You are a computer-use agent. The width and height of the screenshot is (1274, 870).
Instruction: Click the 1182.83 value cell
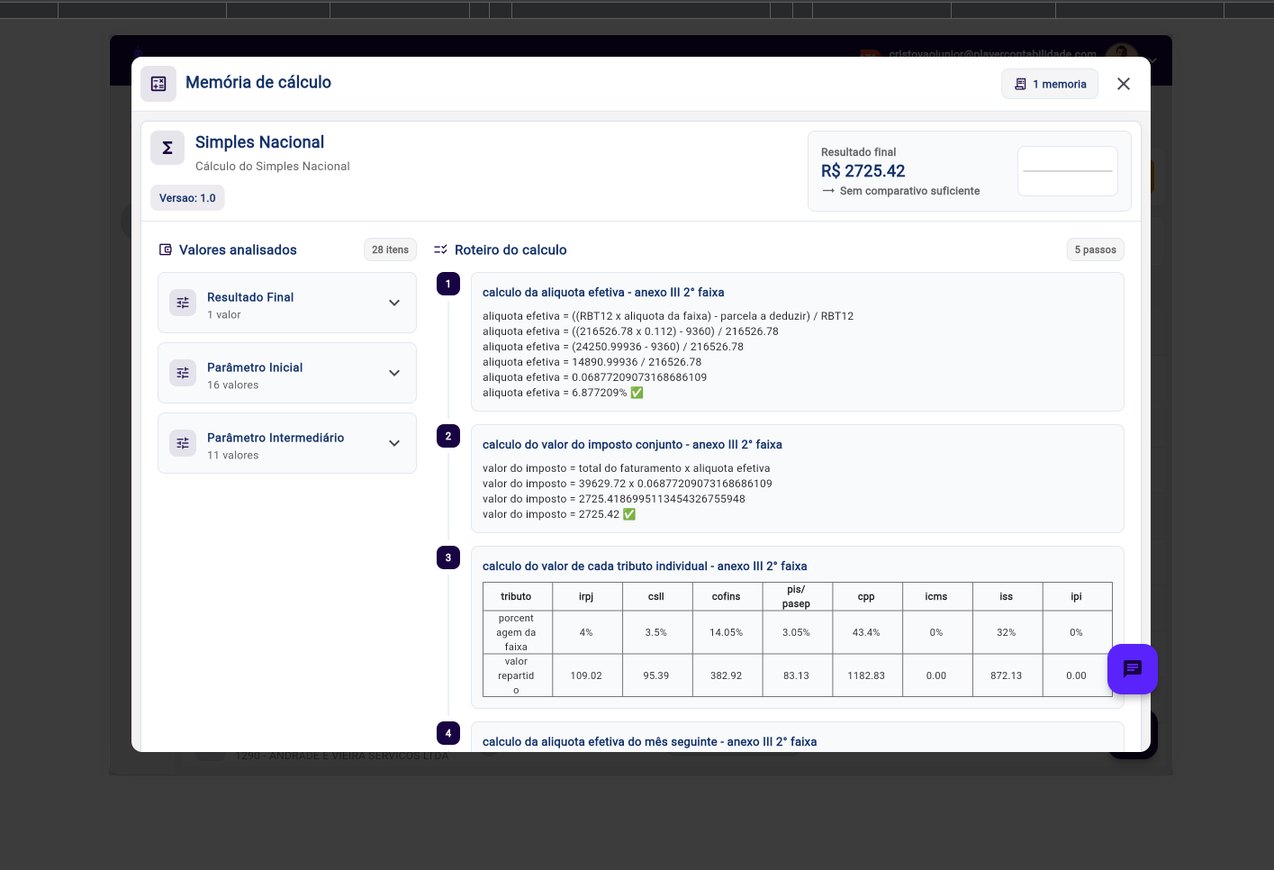867,676
